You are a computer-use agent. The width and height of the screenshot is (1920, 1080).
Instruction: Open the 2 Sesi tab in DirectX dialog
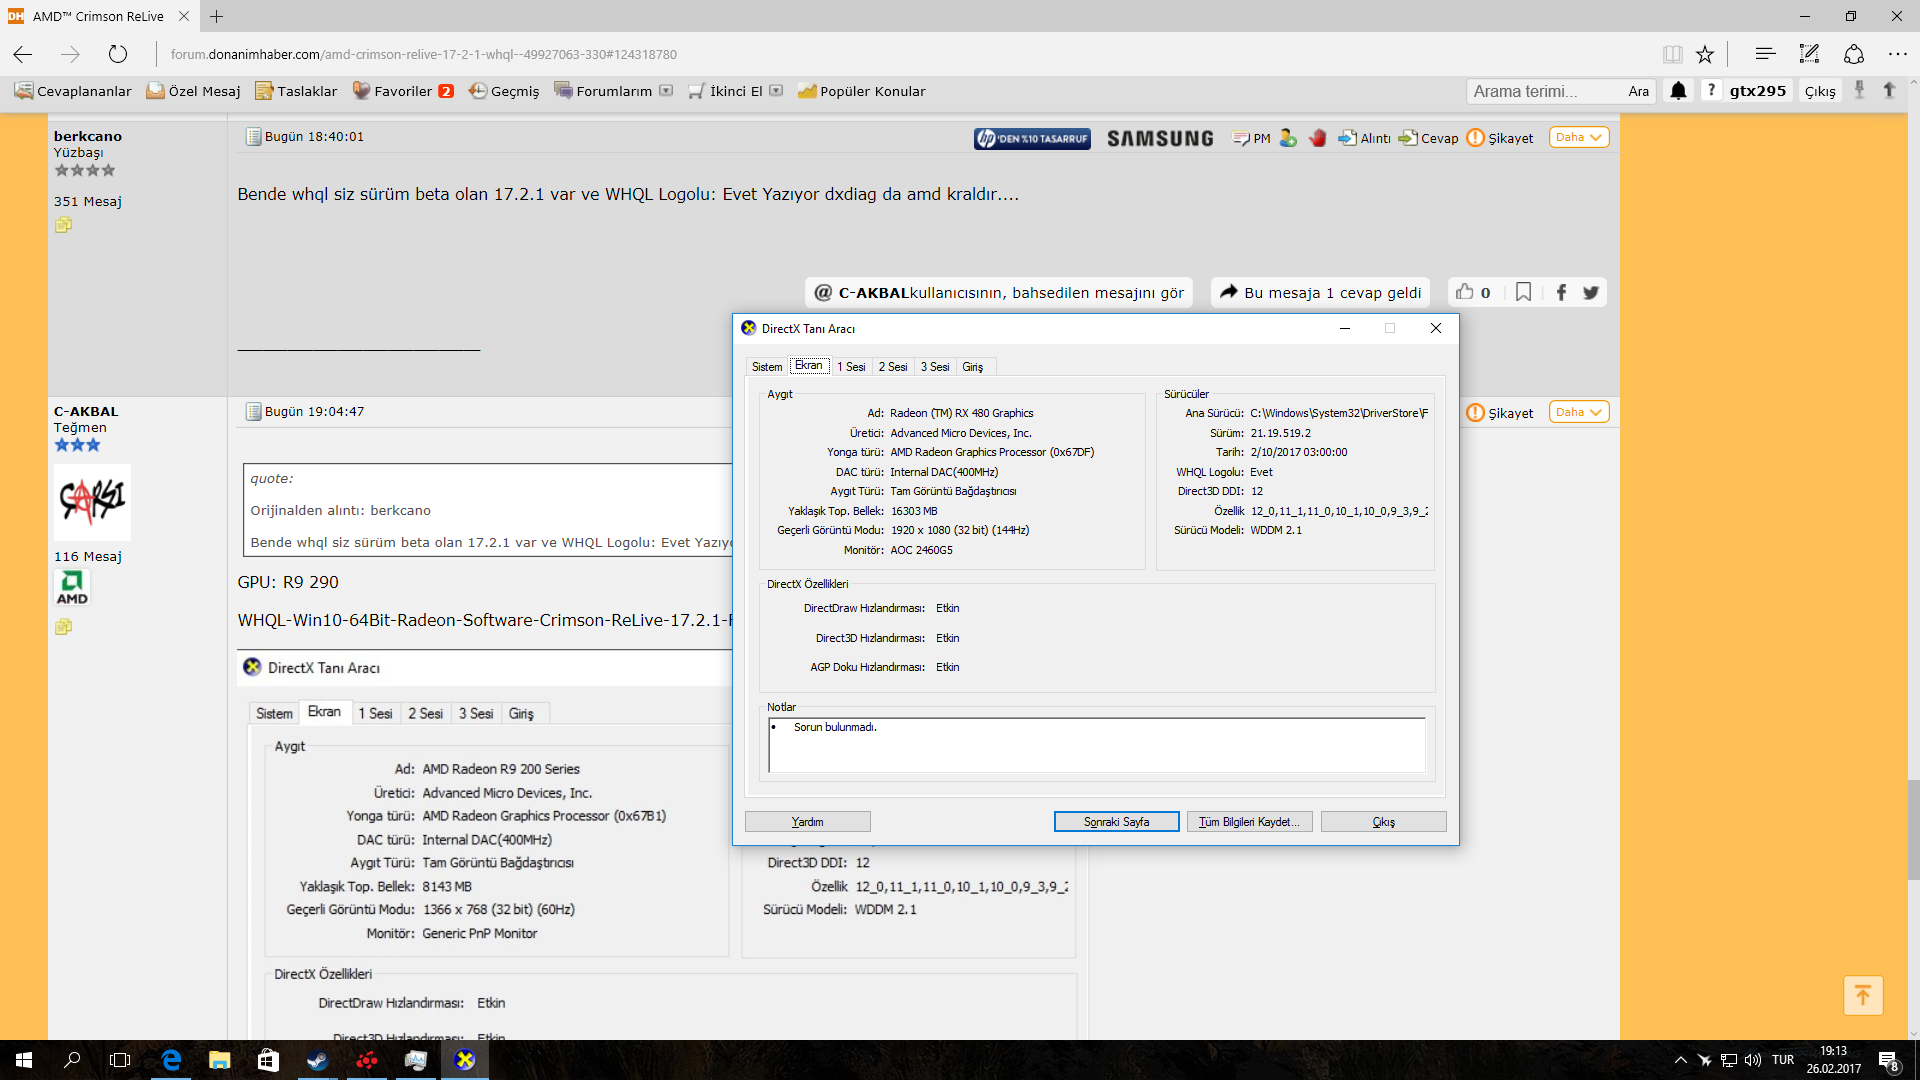[893, 367]
